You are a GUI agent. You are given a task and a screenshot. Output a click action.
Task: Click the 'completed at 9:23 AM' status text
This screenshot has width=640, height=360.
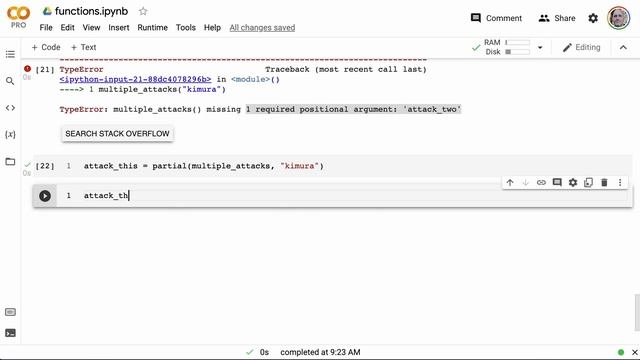(320, 352)
